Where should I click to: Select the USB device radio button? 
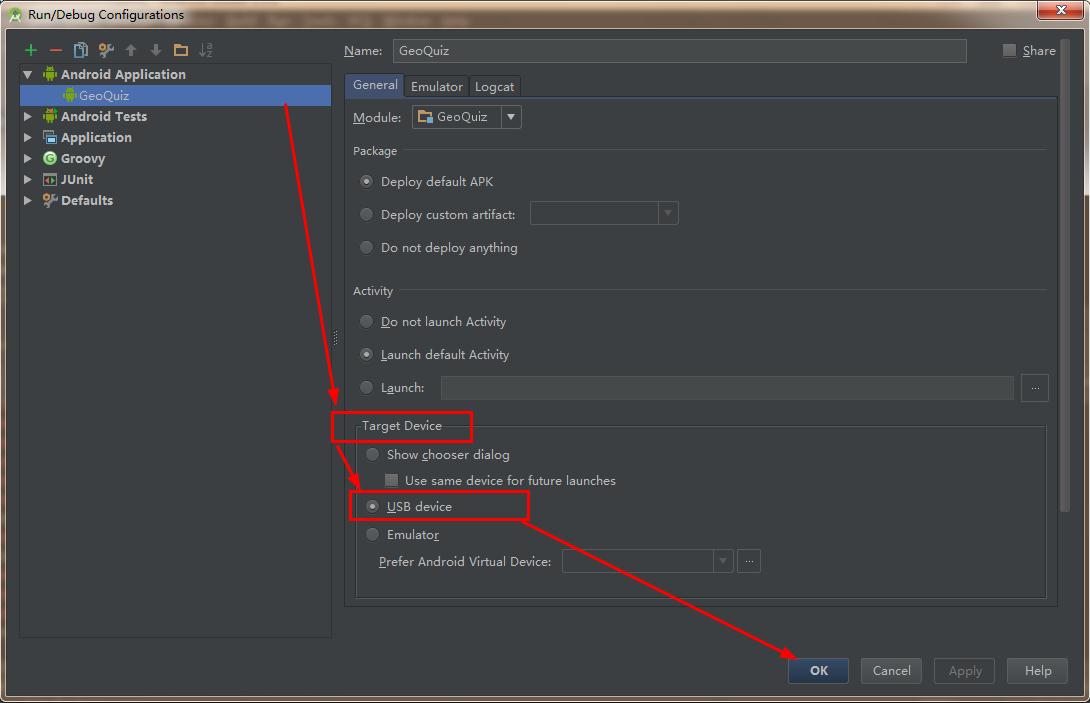(x=373, y=506)
